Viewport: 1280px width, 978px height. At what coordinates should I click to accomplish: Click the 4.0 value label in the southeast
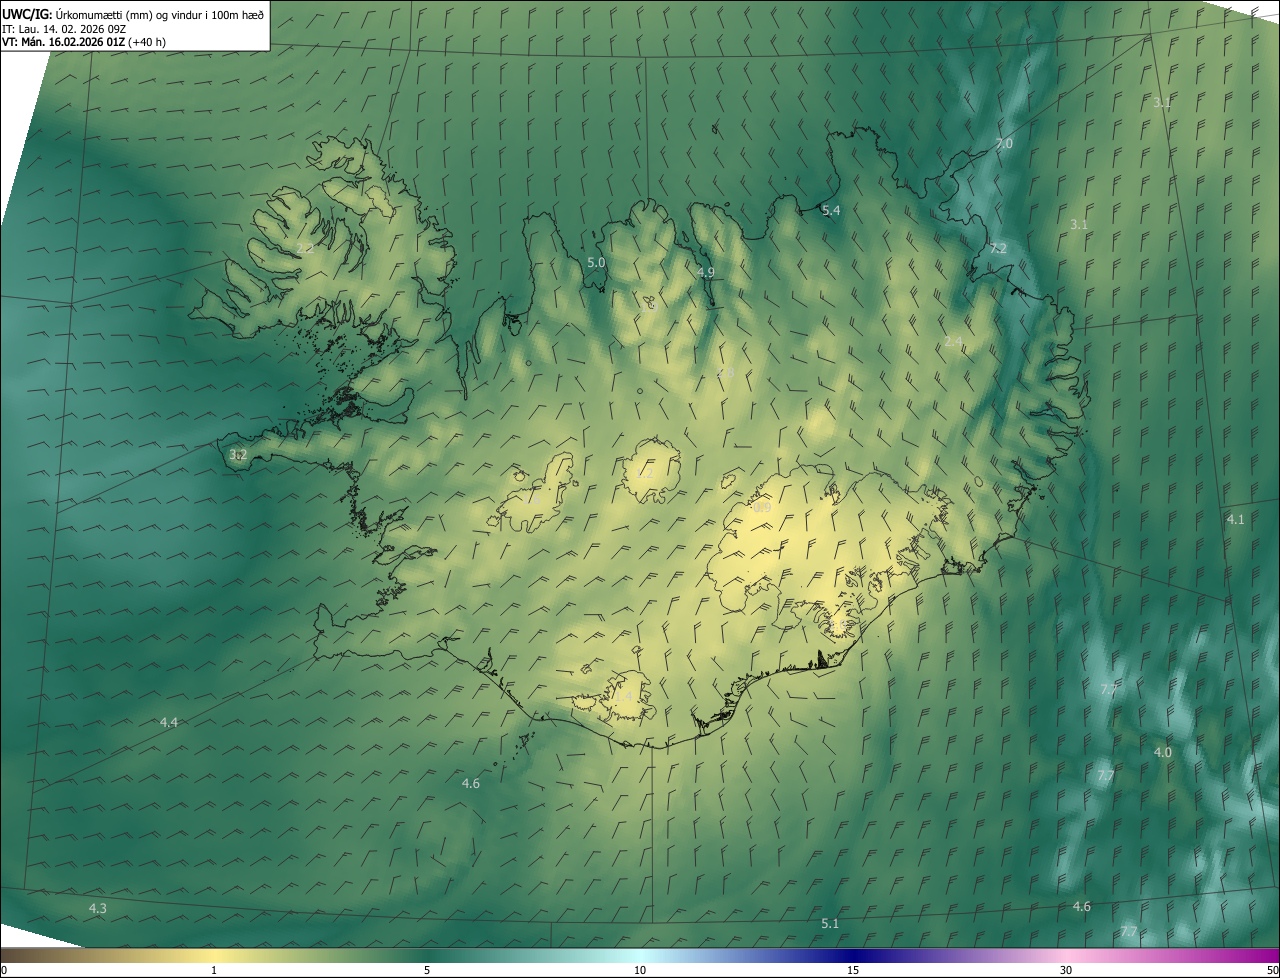pyautogui.click(x=1162, y=752)
